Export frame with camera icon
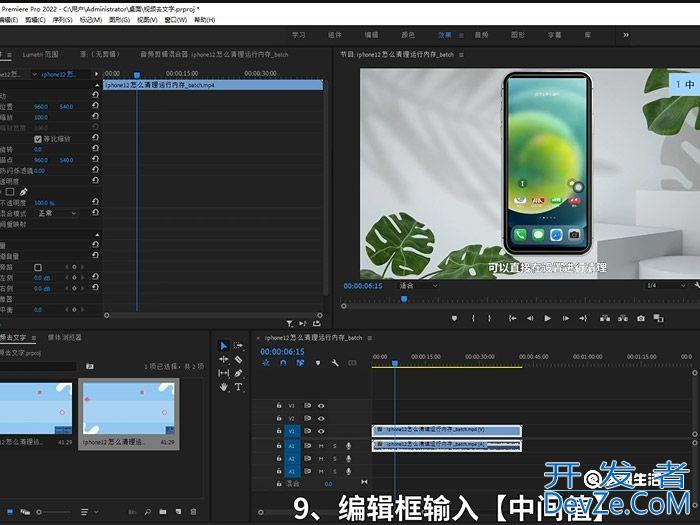Viewport: 700px width, 525px height. pos(641,318)
